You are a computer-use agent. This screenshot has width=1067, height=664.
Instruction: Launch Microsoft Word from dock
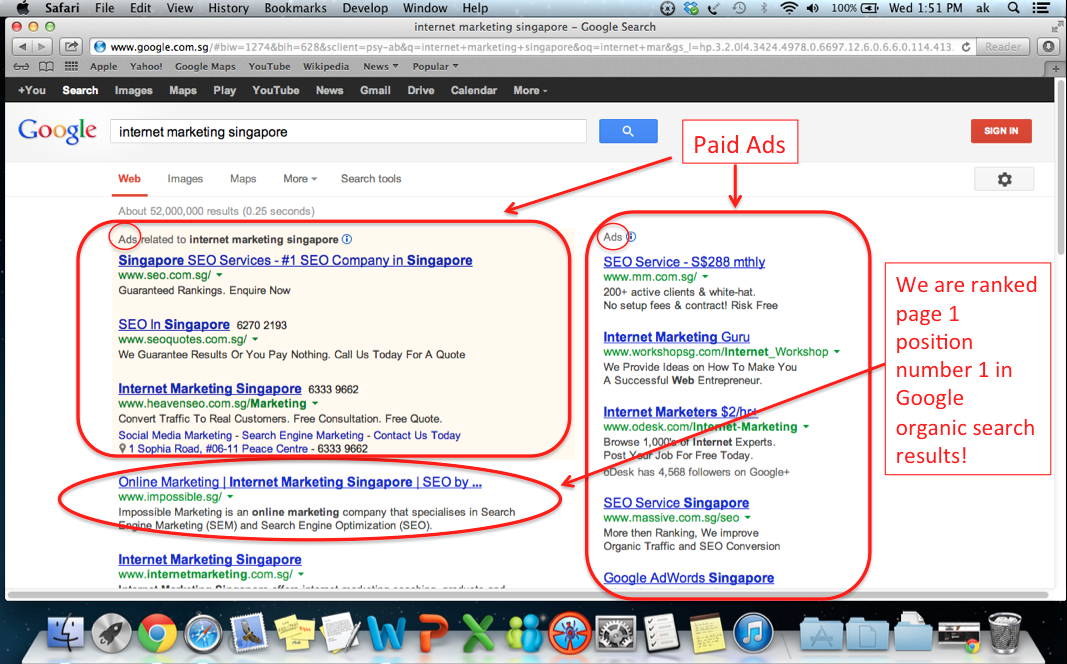coord(386,633)
